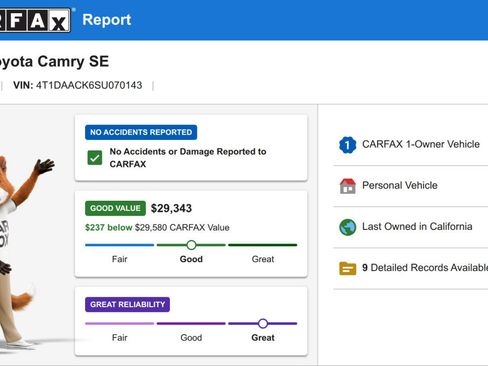Screen dimensions: 488x366
Task: Click the "Fair" label under value slider
Action: click(x=120, y=259)
